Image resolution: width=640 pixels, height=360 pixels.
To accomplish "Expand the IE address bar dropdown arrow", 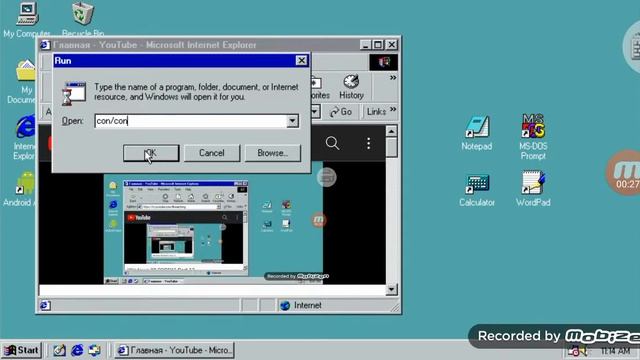I will coord(315,111).
